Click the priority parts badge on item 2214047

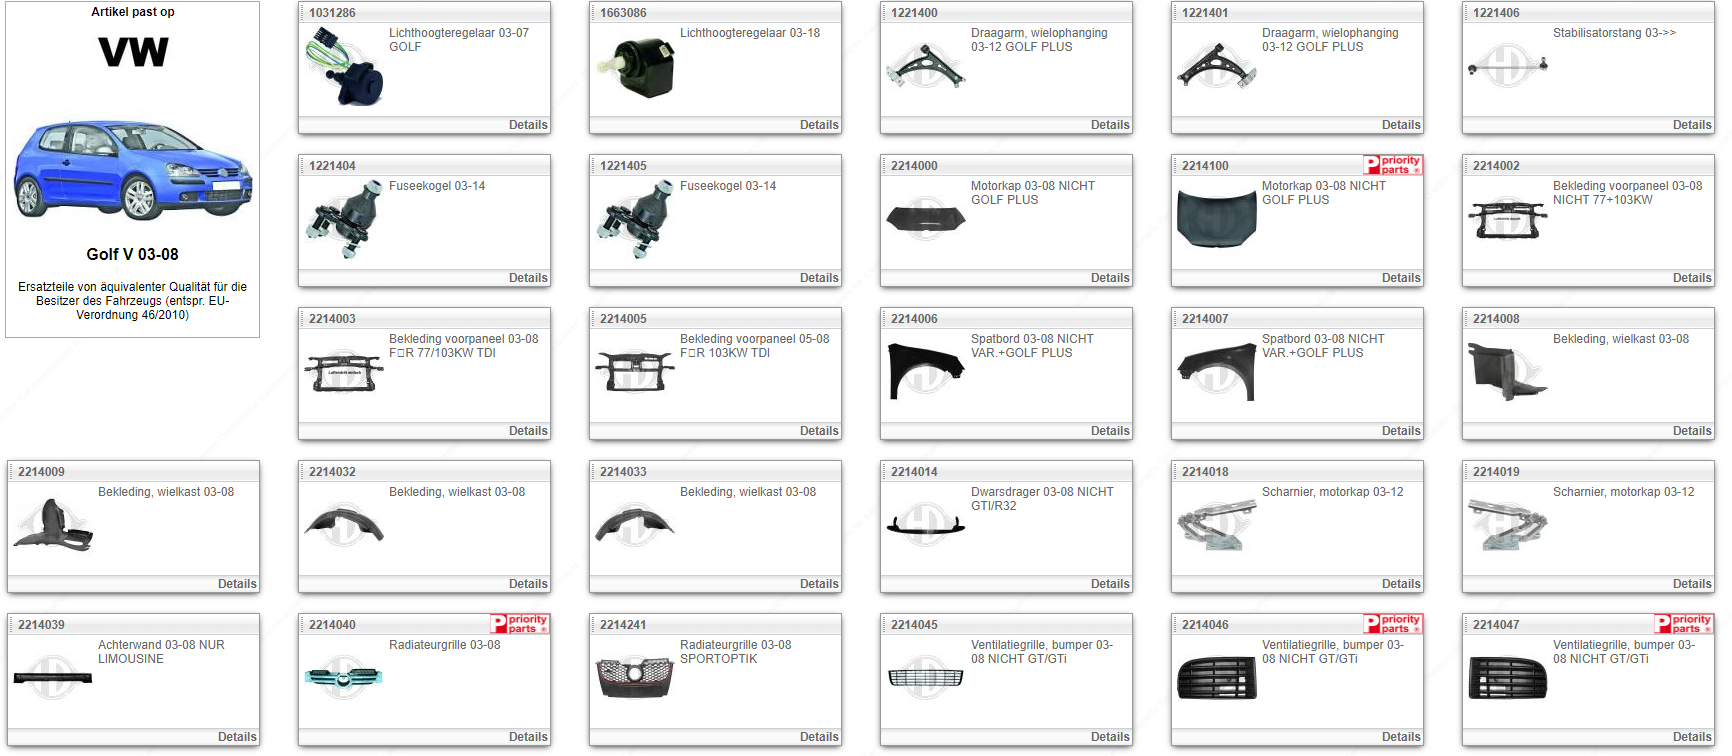click(x=1683, y=624)
